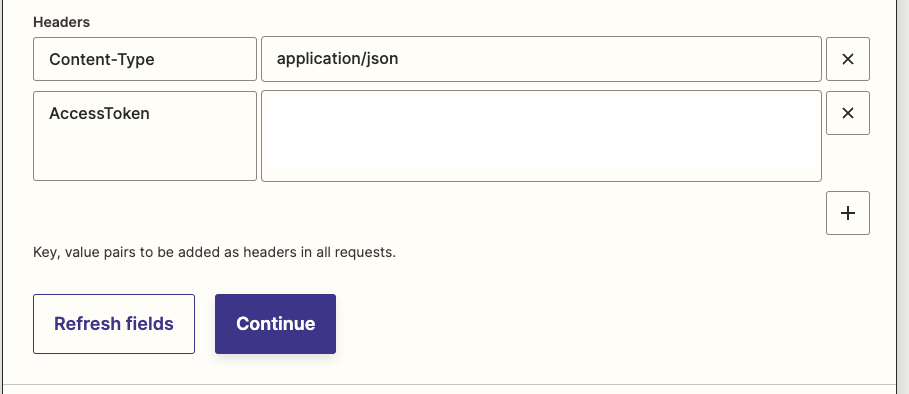Delete the AccessToken header row
The height and width of the screenshot is (394, 909).
pos(848,113)
